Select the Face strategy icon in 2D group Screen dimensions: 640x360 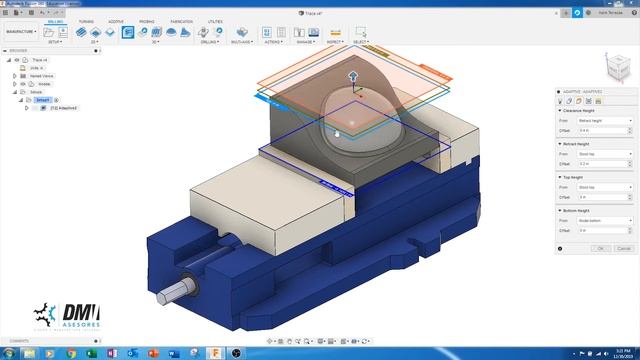coord(110,32)
